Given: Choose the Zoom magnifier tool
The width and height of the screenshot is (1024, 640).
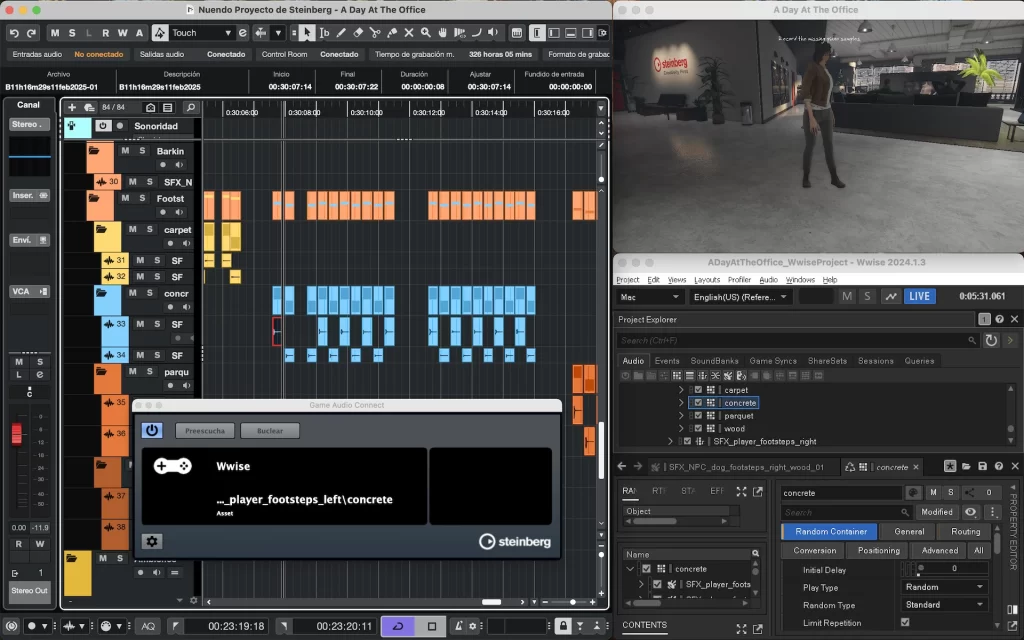Looking at the screenshot, I should point(426,33).
